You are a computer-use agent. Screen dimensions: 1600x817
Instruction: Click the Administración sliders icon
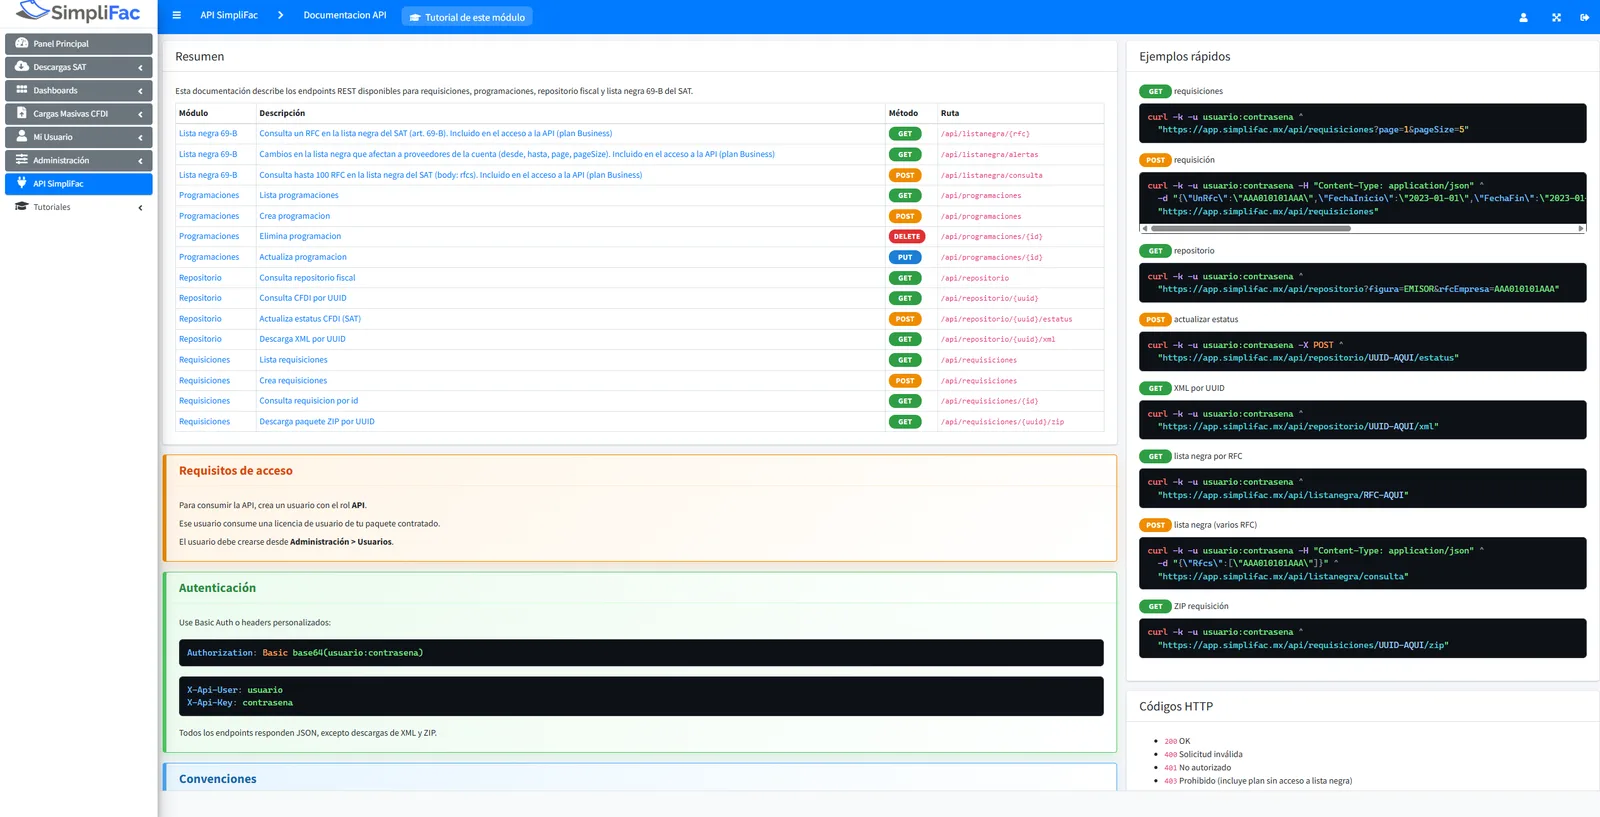(22, 160)
